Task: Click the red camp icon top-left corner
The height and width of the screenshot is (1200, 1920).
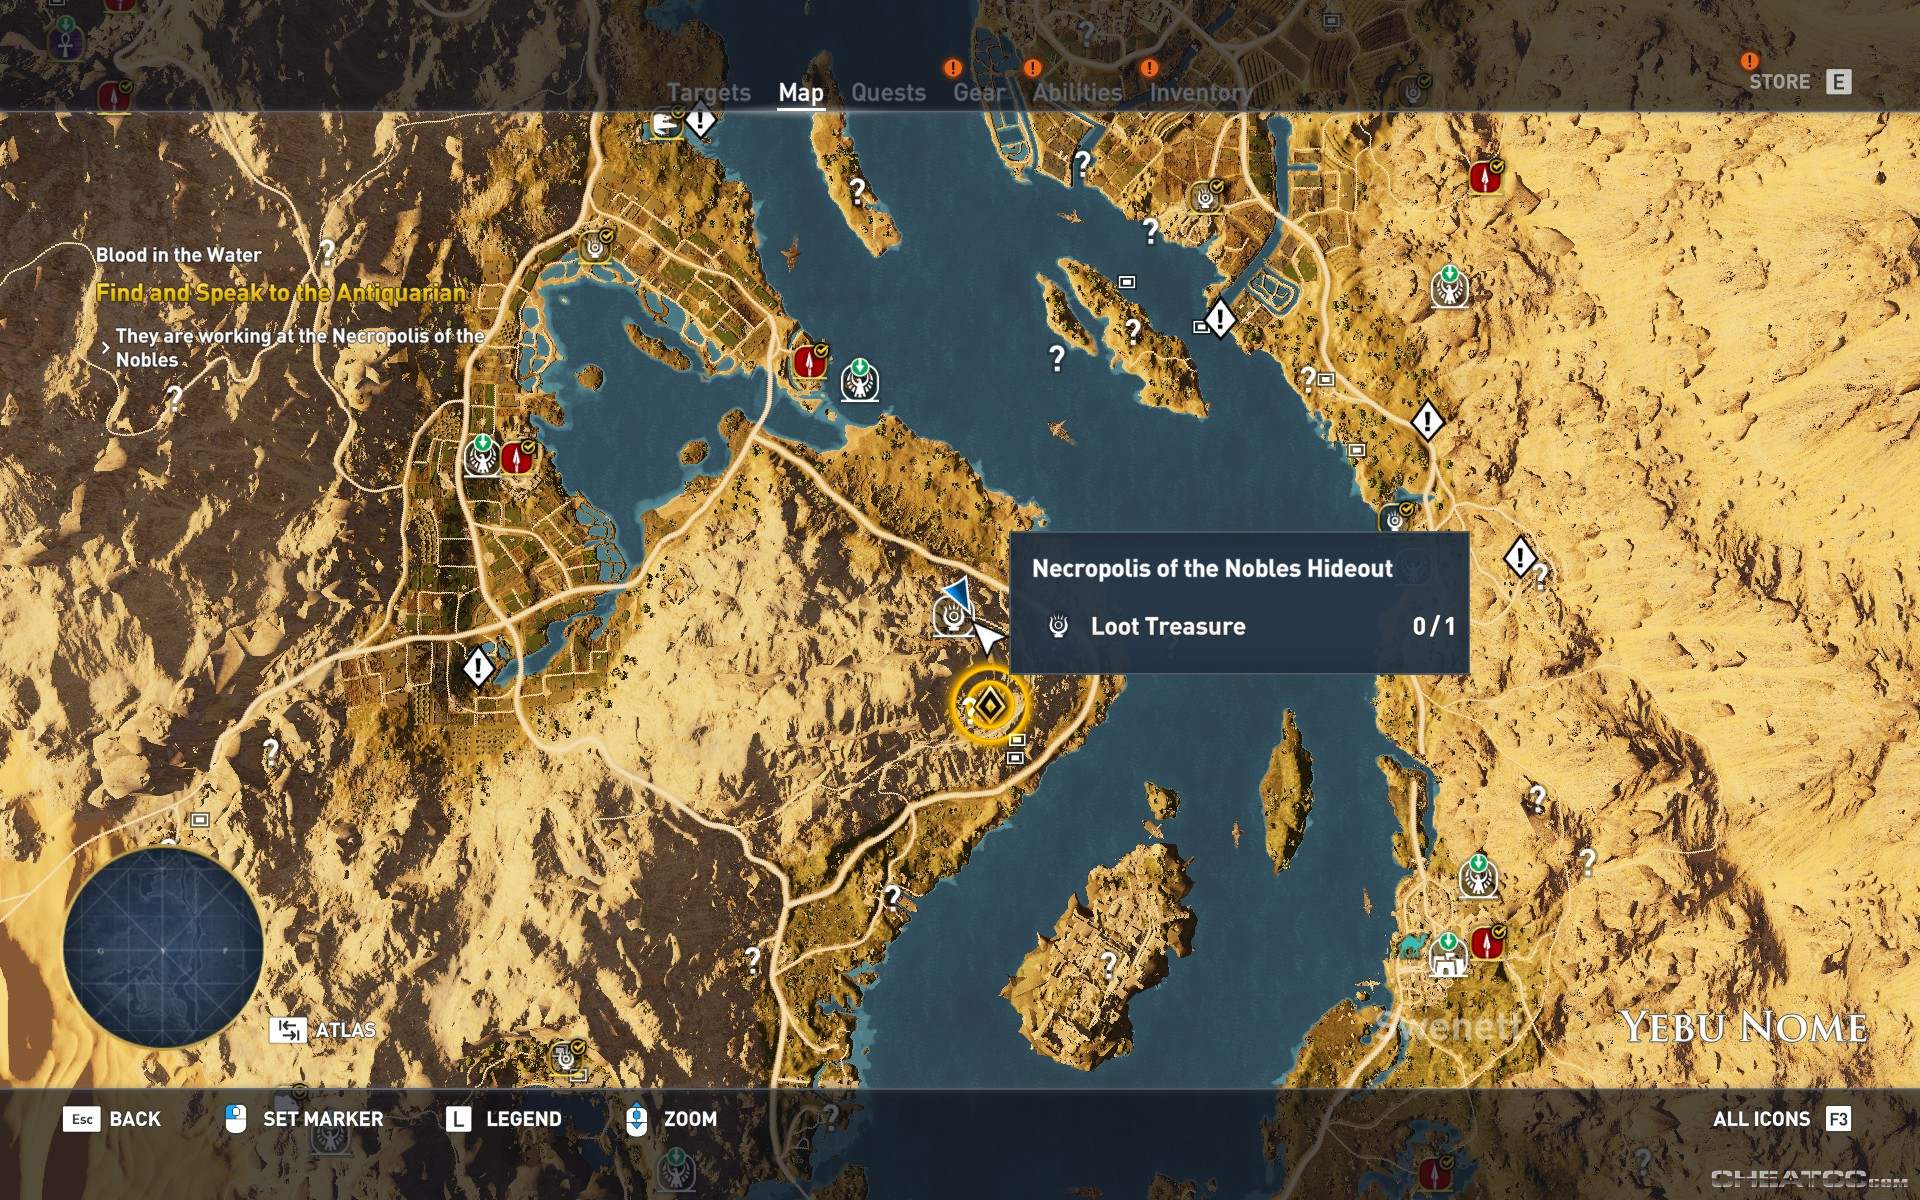Action: click(x=115, y=97)
